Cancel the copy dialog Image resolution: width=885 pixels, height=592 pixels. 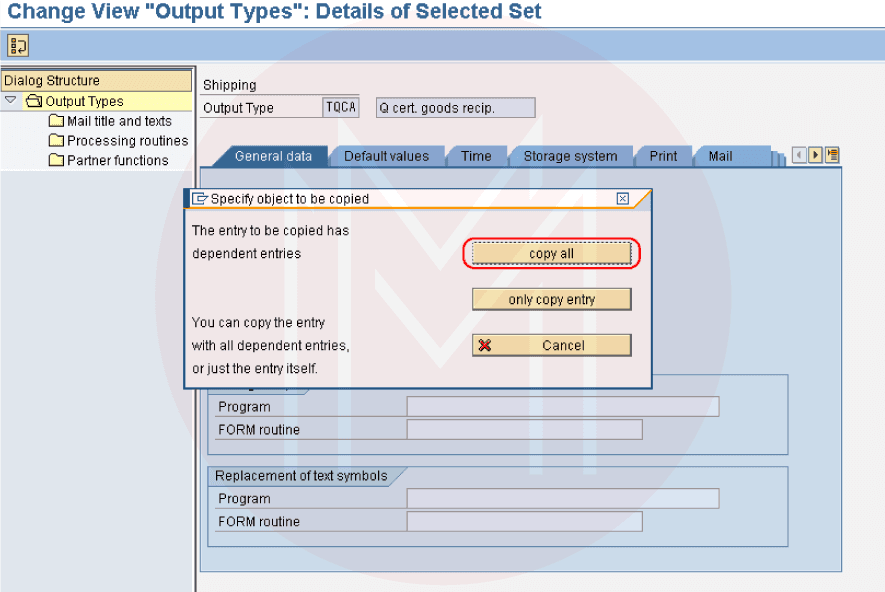pyautogui.click(x=551, y=345)
